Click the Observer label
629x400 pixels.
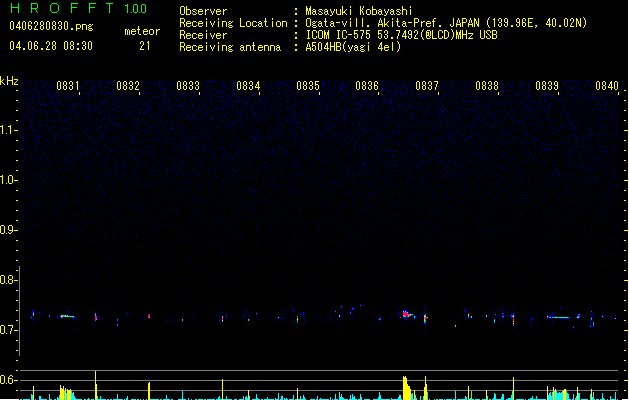(203, 11)
